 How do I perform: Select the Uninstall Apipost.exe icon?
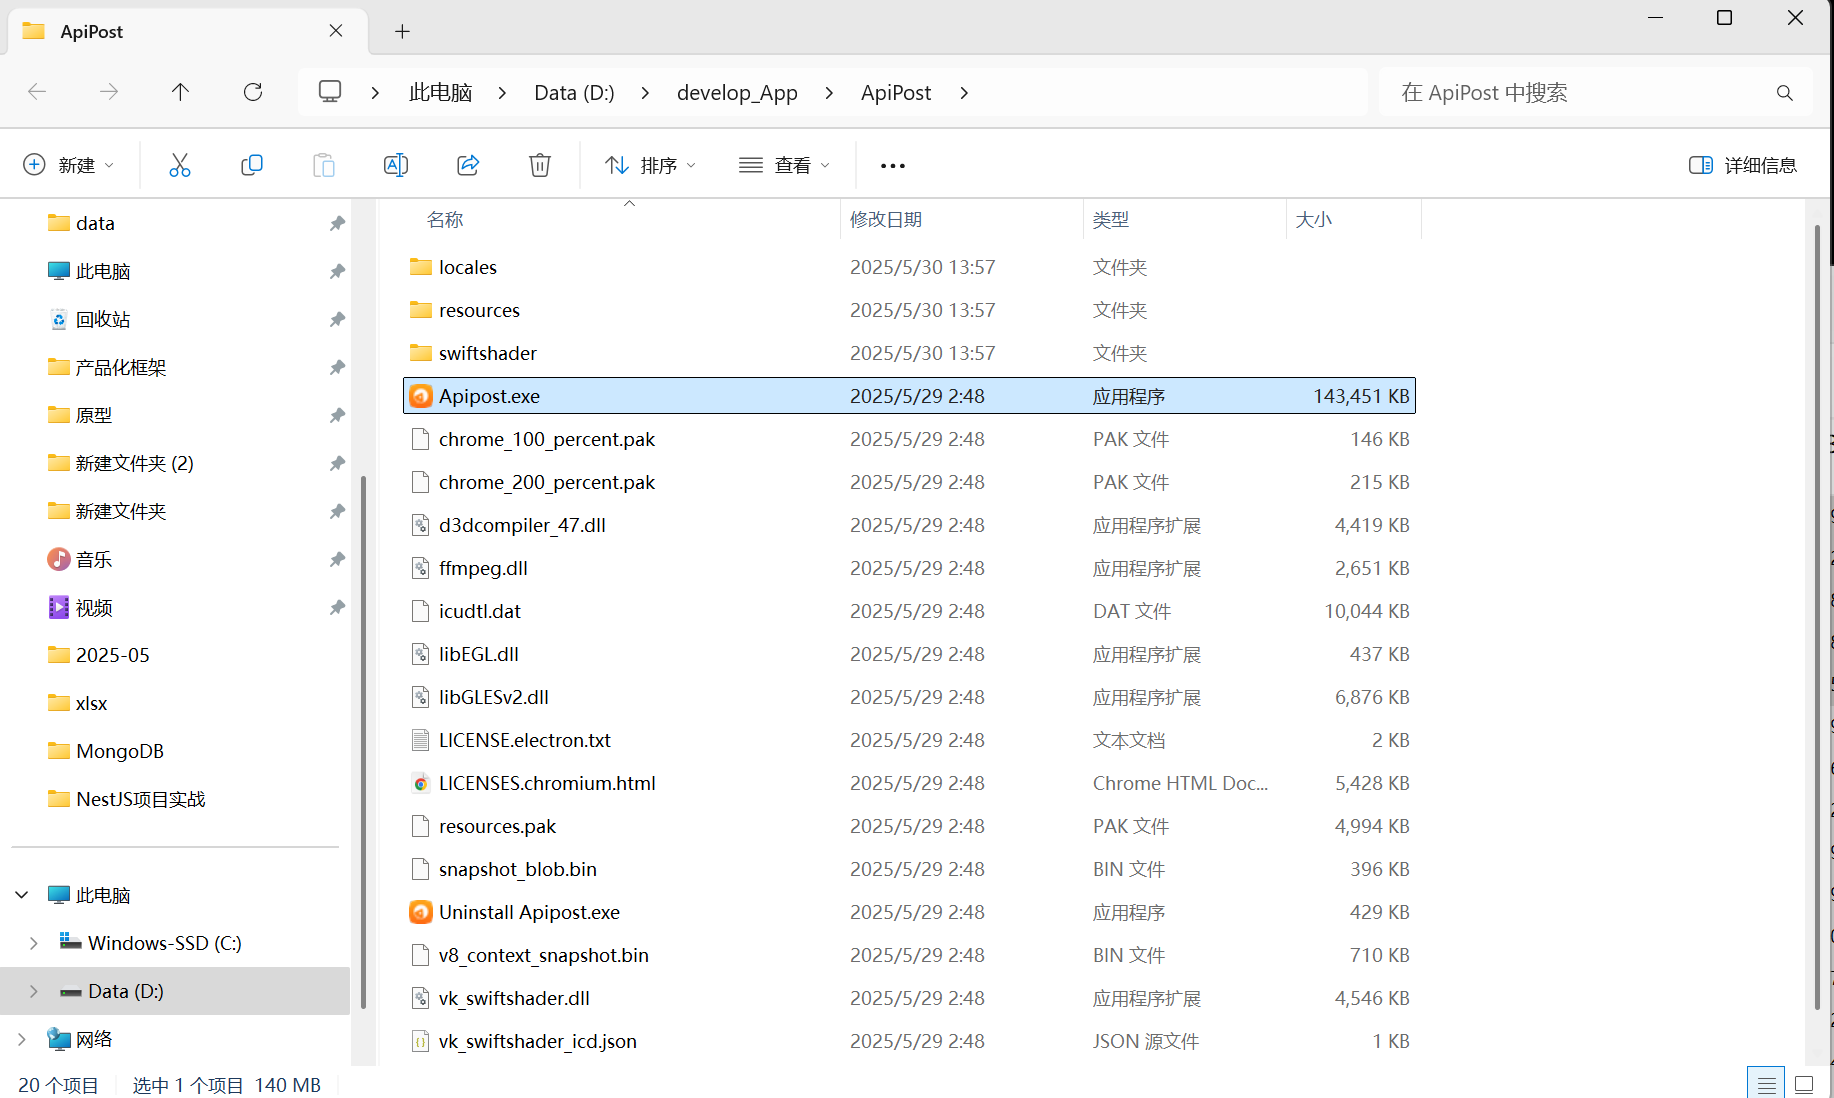[421, 912]
